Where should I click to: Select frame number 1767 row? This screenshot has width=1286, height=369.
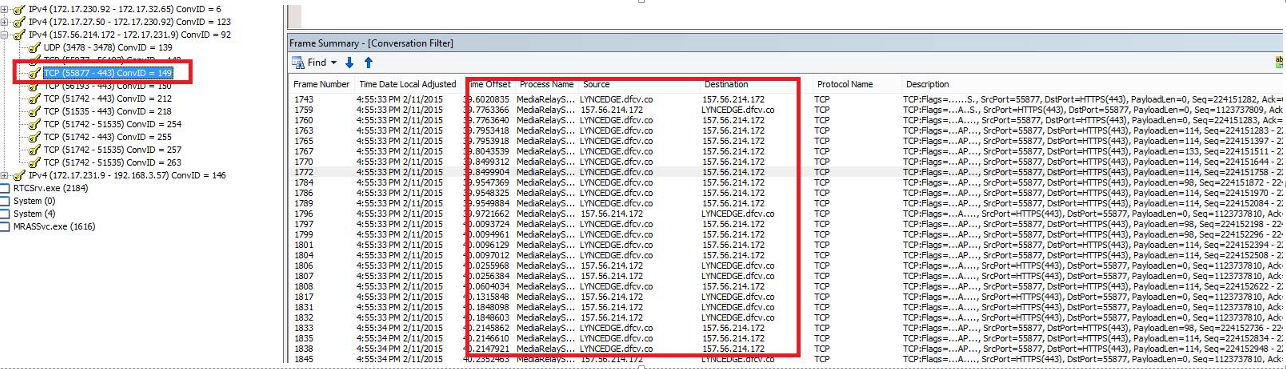(787, 150)
